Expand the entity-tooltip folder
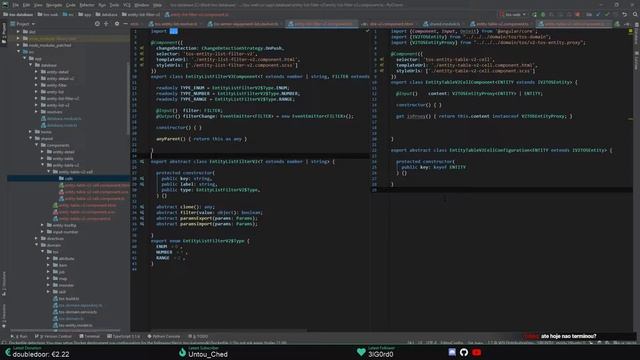 (42, 225)
